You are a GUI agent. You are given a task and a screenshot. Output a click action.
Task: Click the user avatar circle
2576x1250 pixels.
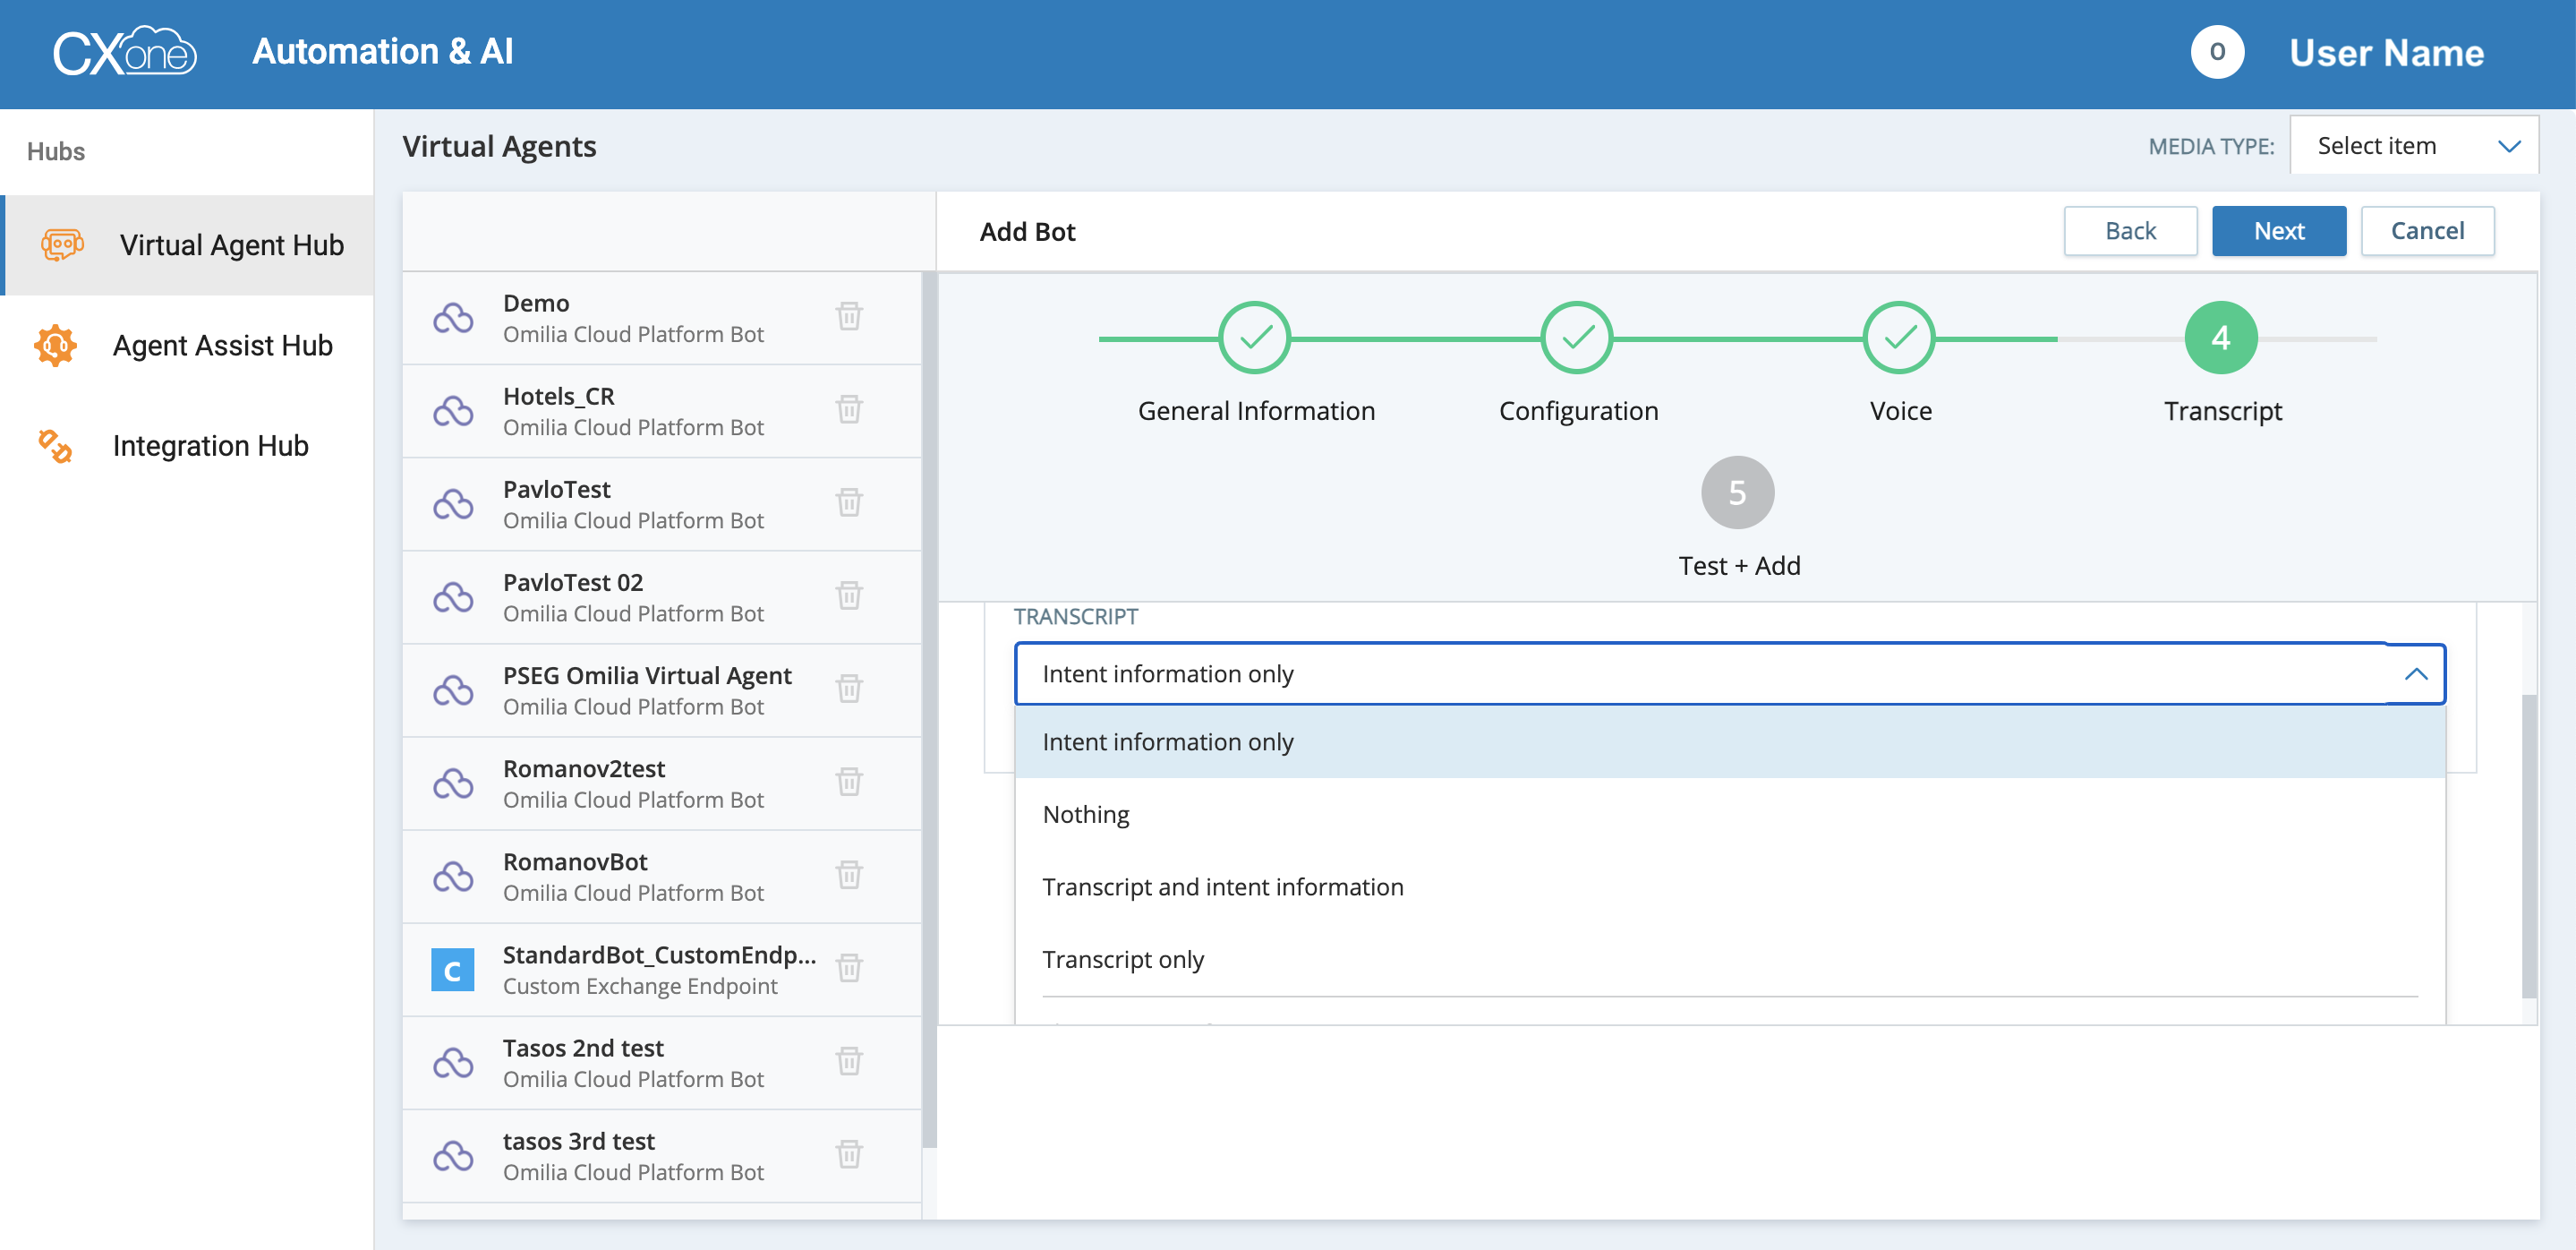point(2217,52)
